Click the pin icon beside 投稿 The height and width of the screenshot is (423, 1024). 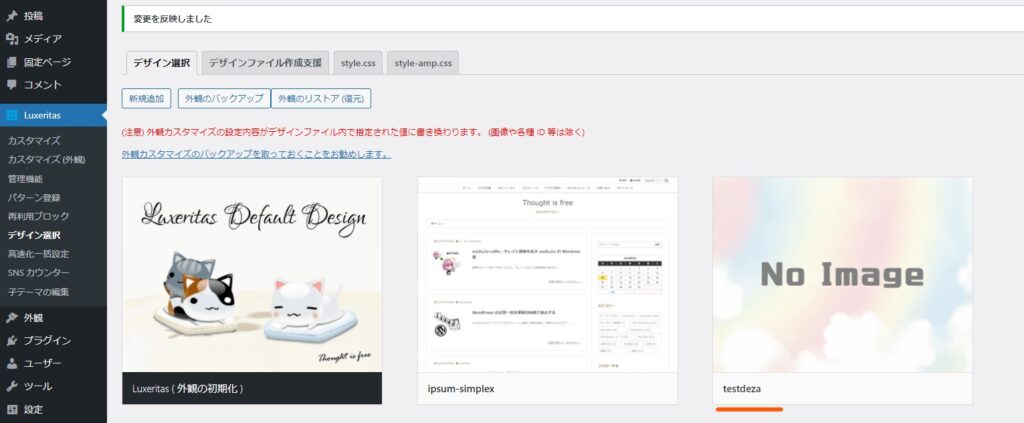click(x=12, y=16)
